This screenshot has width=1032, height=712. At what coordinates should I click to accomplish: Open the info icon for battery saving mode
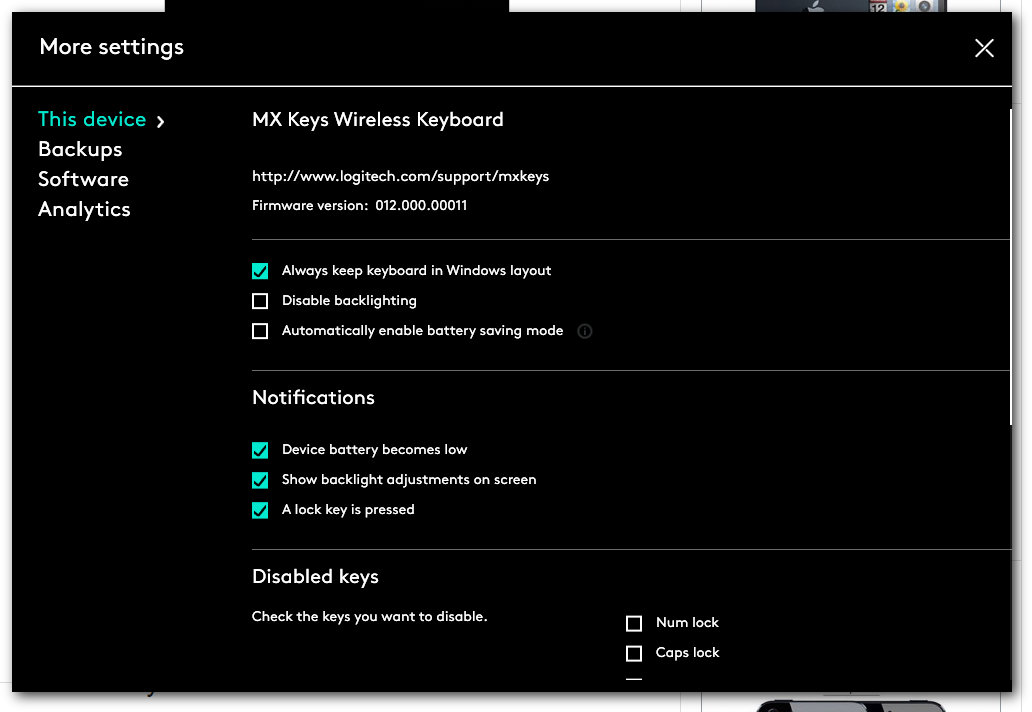coord(584,331)
